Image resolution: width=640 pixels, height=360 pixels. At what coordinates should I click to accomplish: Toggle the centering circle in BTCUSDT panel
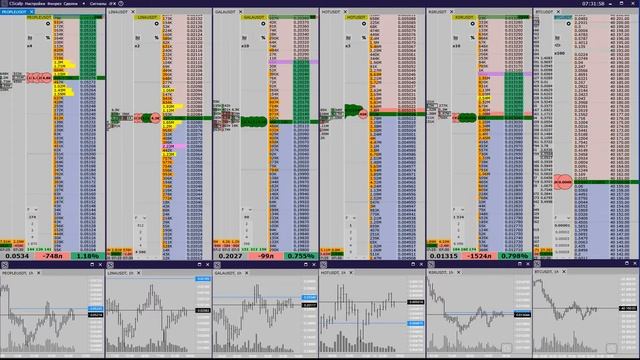click(x=568, y=24)
